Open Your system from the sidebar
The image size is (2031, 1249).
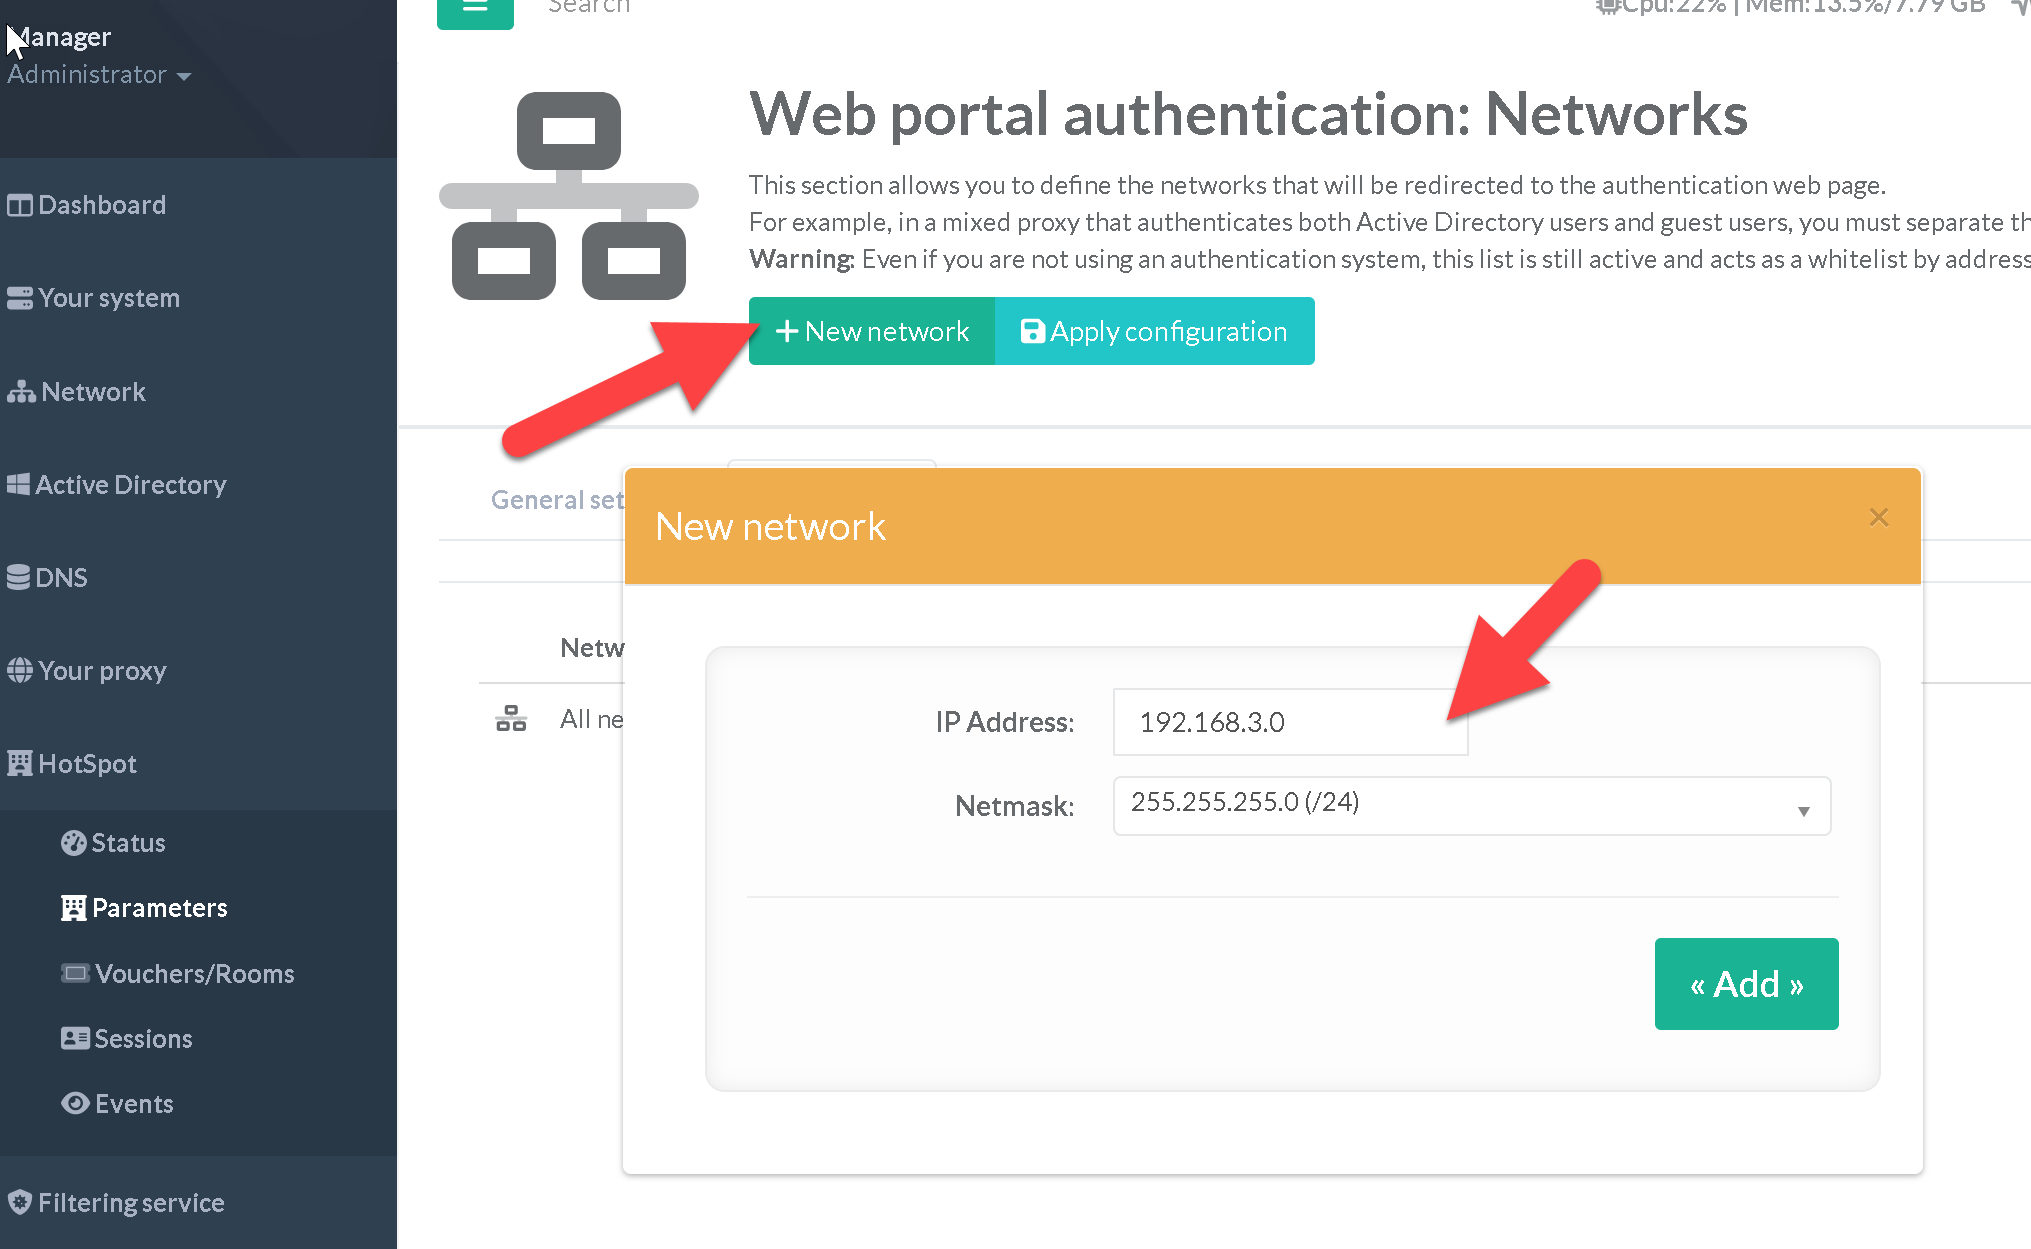pyautogui.click(x=108, y=298)
